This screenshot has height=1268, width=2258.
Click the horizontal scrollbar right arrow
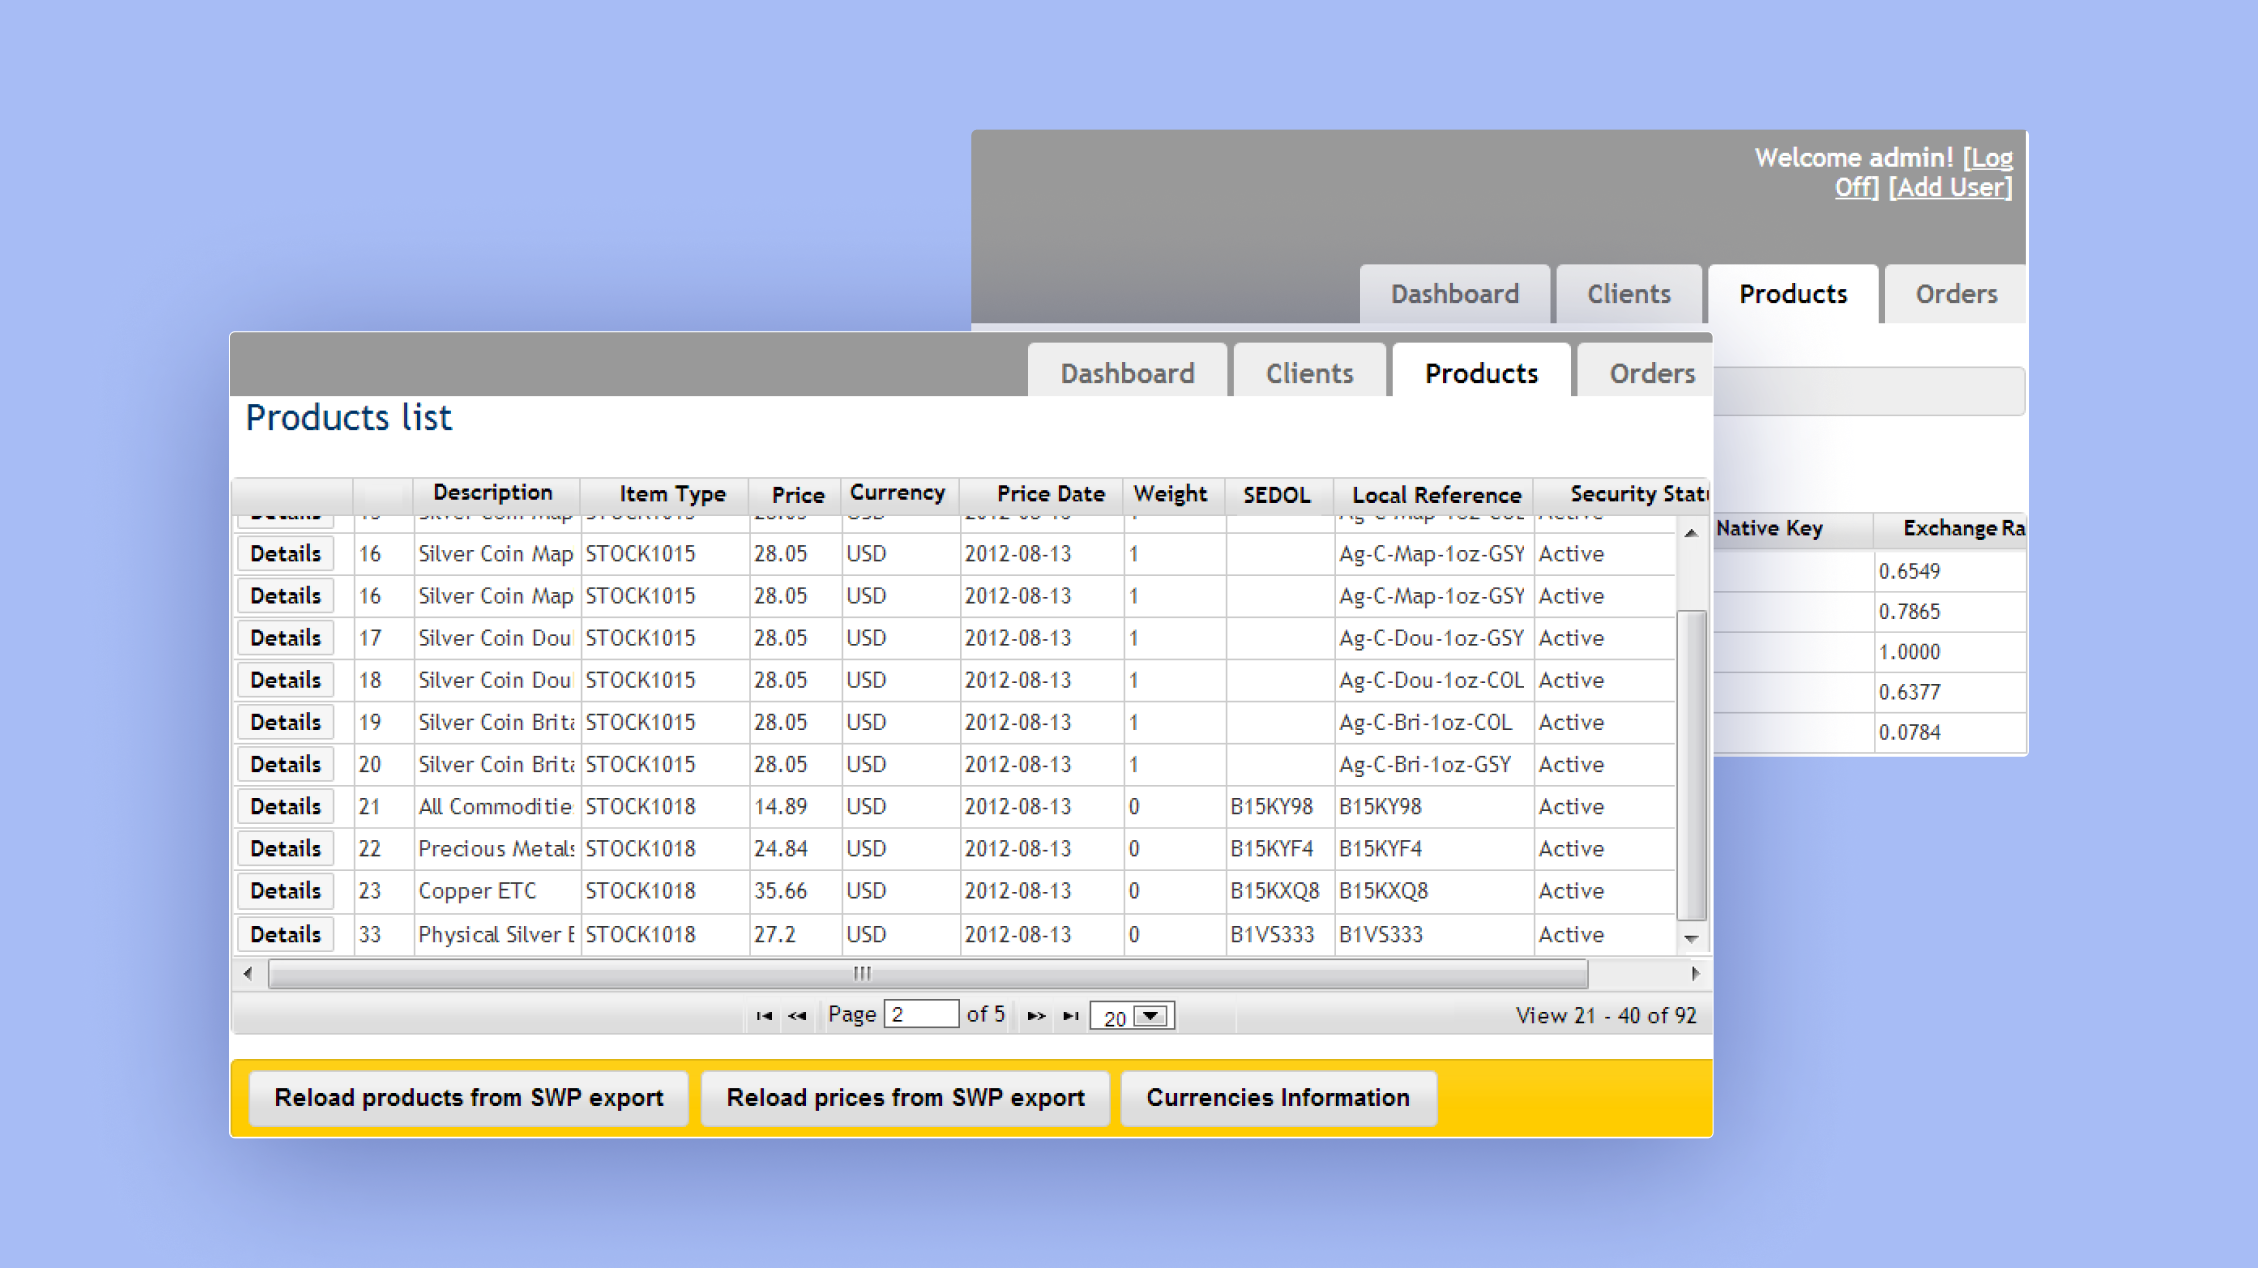click(1695, 973)
